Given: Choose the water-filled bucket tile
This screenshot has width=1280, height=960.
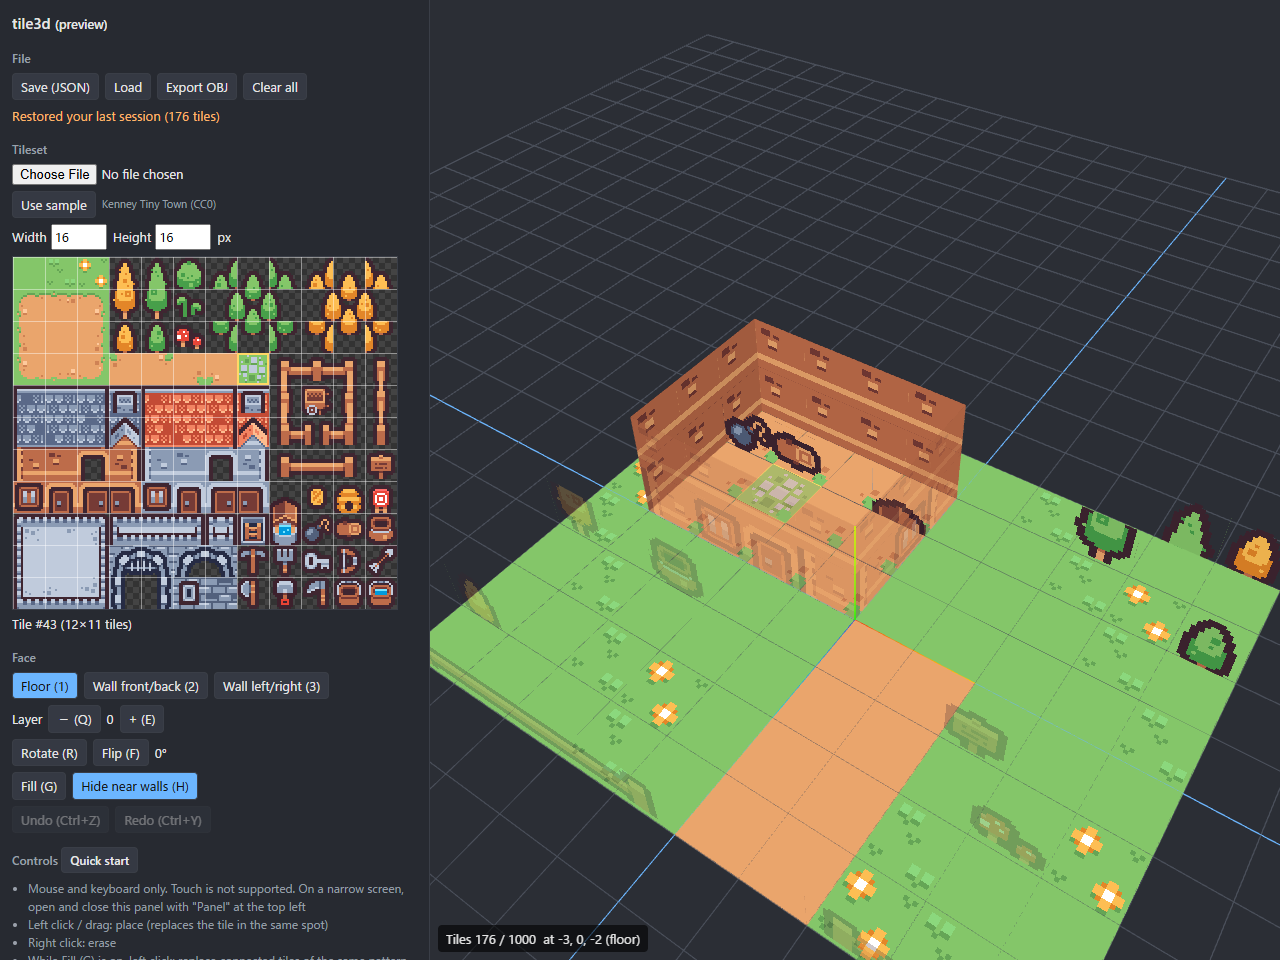Looking at the screenshot, I should [x=381, y=594].
